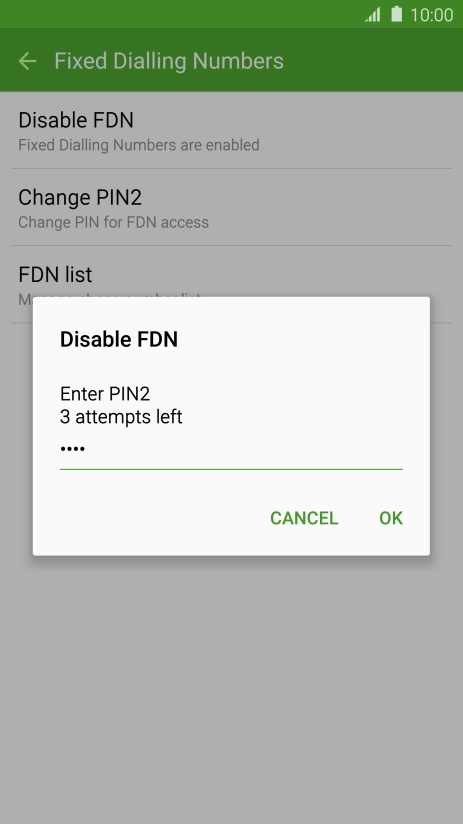The height and width of the screenshot is (824, 463).
Task: Confirm the PIN2 with OK
Action: tap(391, 518)
